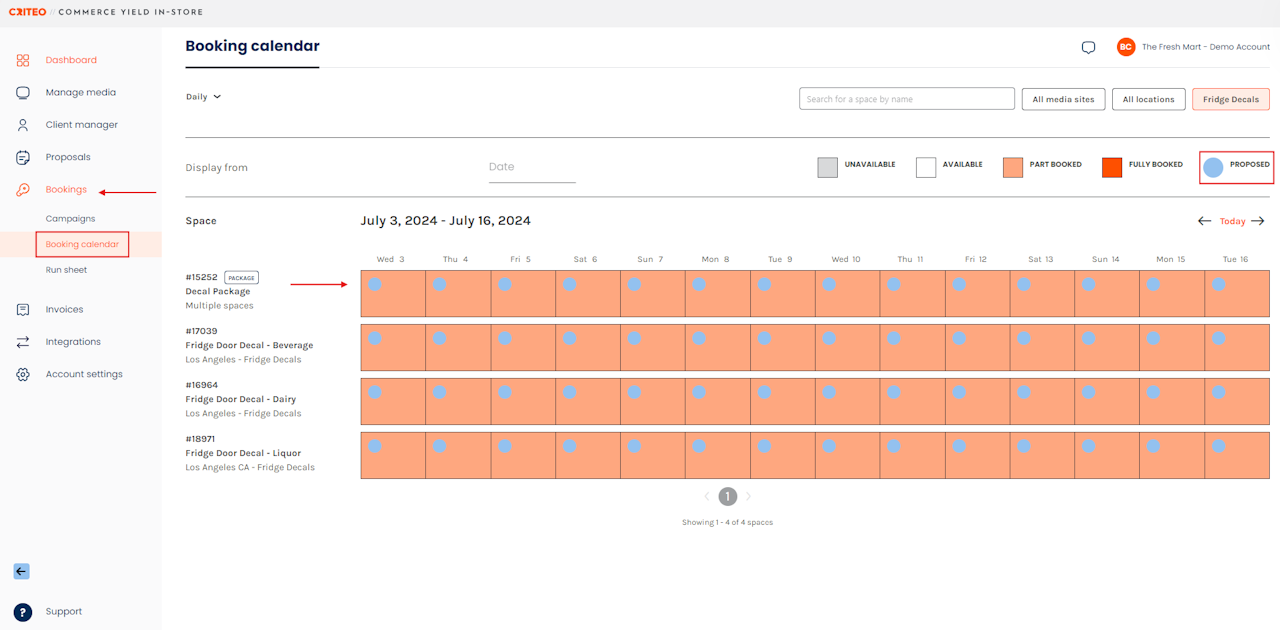The image size is (1280, 630).
Task: Open Campaigns under Bookings
Action: [x=70, y=219]
